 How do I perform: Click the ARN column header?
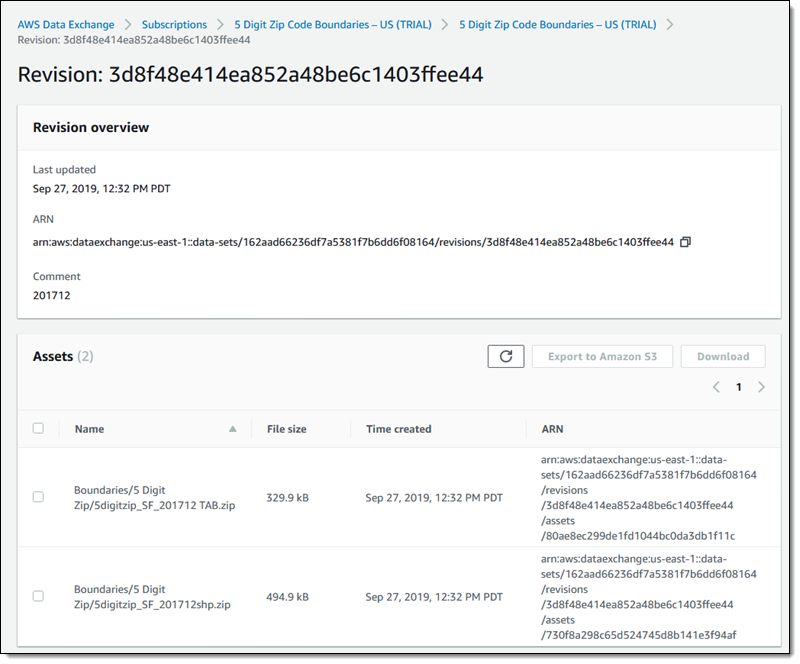pyautogui.click(x=552, y=429)
